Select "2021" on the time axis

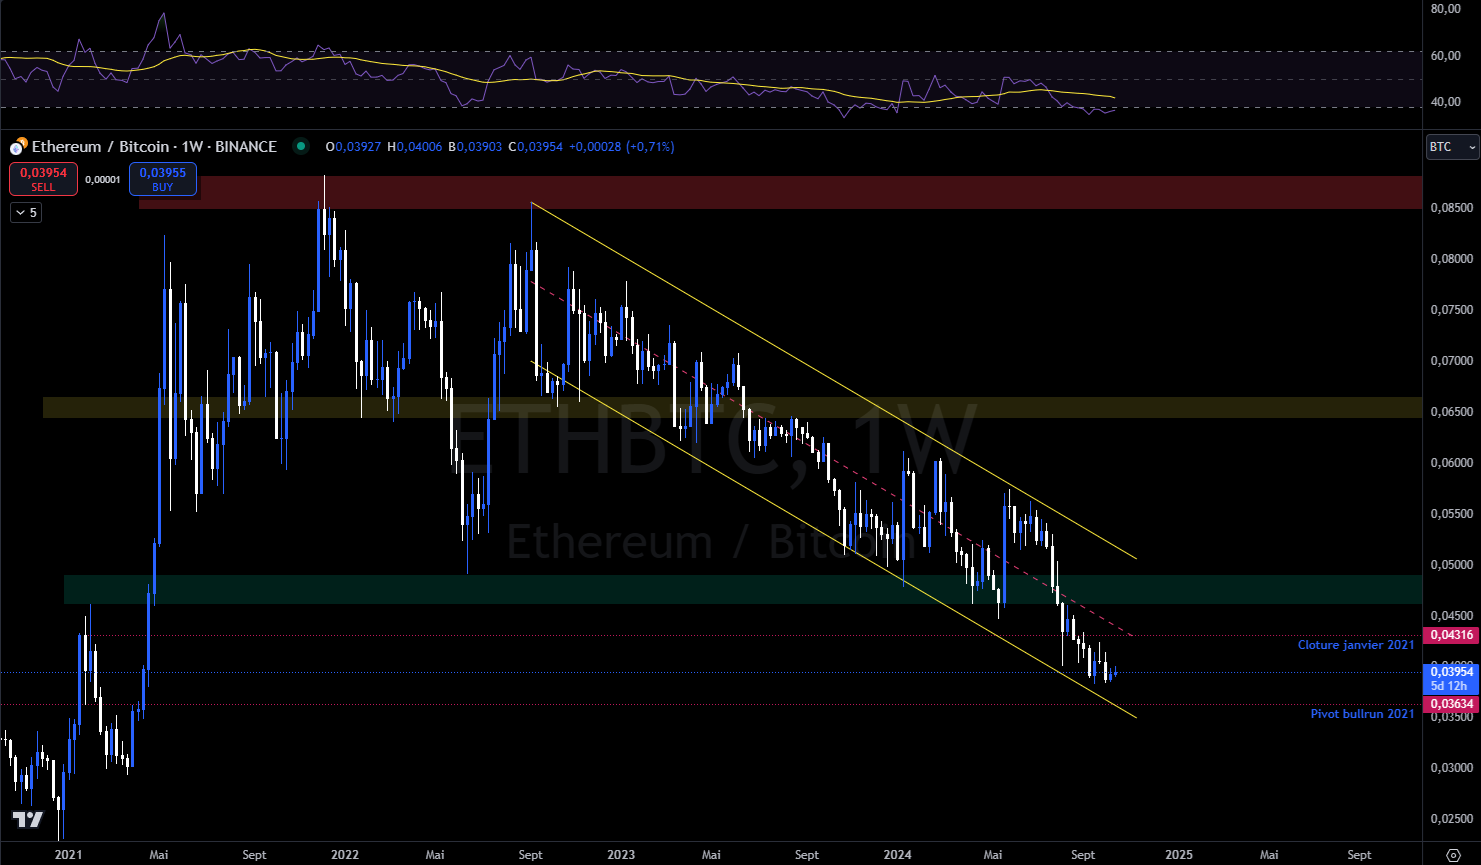tap(69, 855)
